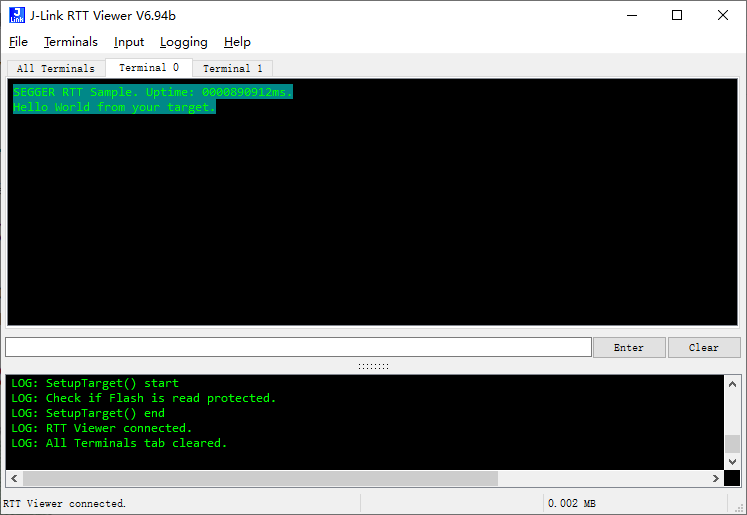Screen dimensions: 747x515
Task: Click the splitter handle dots between panels
Action: coord(374,366)
